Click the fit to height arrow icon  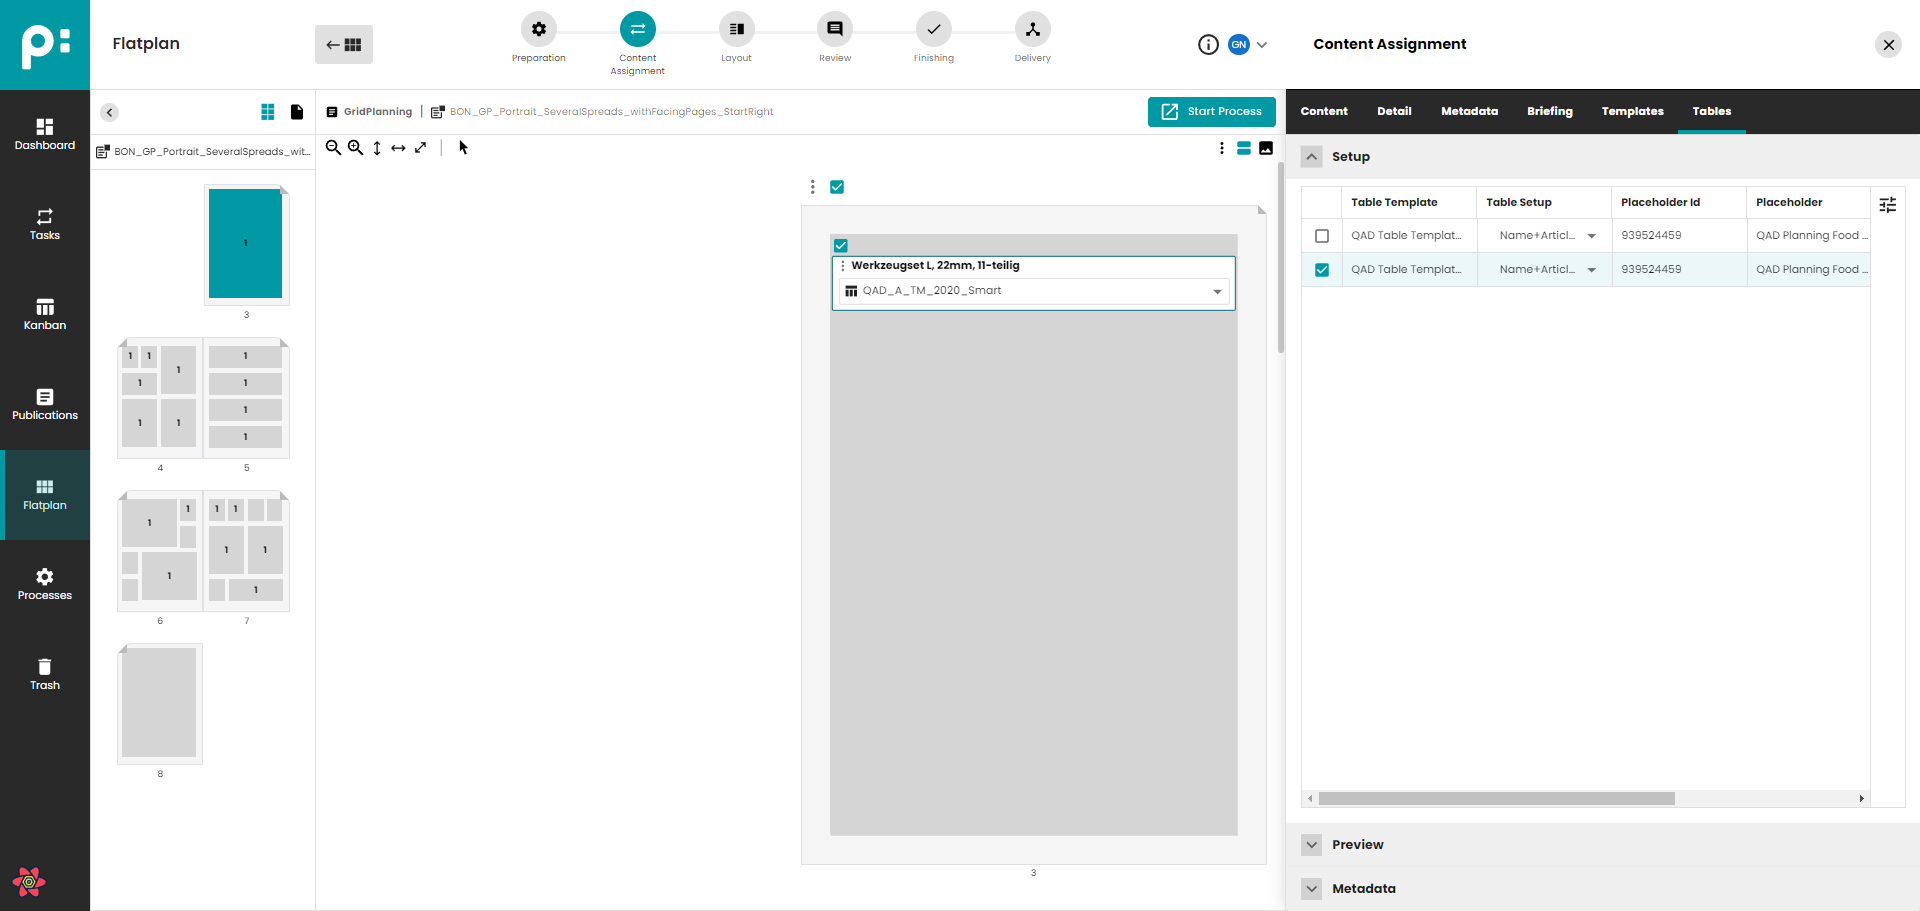point(377,148)
